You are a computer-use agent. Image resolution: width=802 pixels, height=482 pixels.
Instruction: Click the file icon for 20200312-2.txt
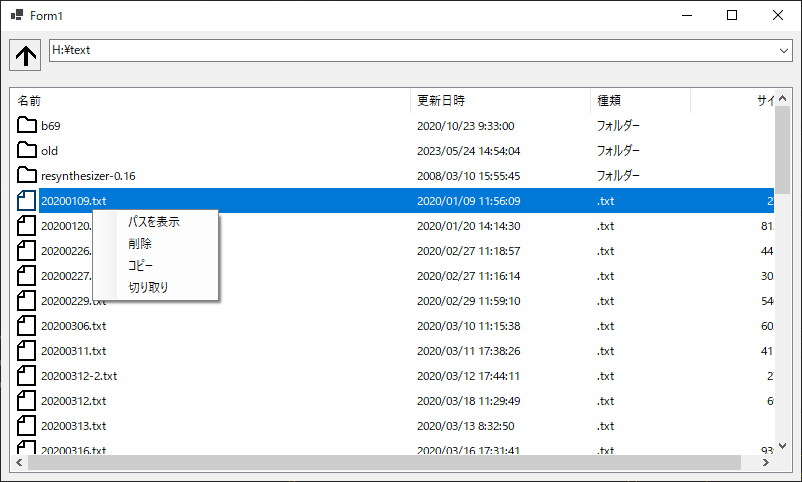point(27,376)
